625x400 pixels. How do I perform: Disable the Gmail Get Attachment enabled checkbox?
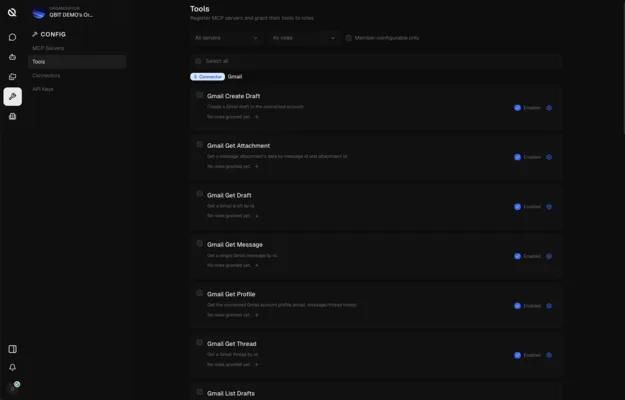517,157
